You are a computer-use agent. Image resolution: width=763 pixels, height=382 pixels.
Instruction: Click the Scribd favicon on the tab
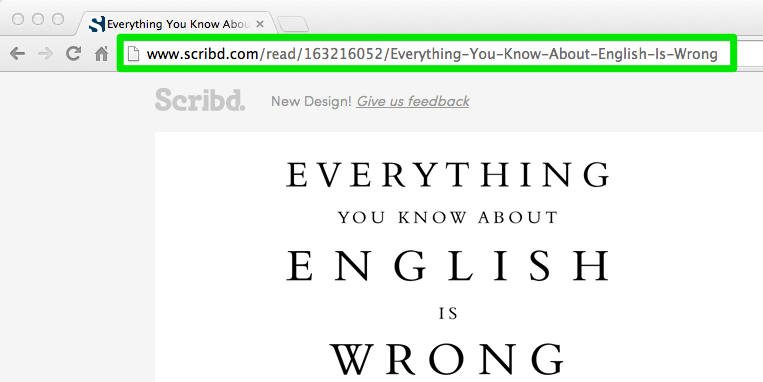pyautogui.click(x=97, y=24)
